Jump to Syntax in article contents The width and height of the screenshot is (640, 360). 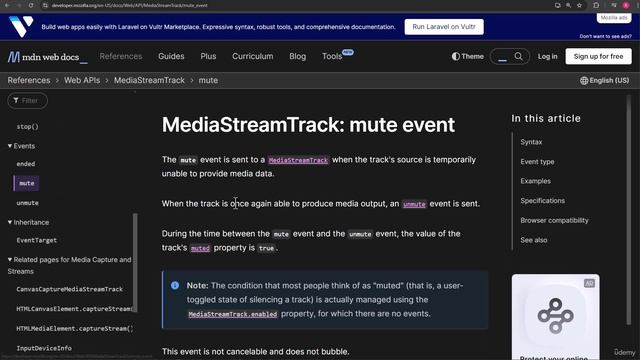[x=531, y=142]
